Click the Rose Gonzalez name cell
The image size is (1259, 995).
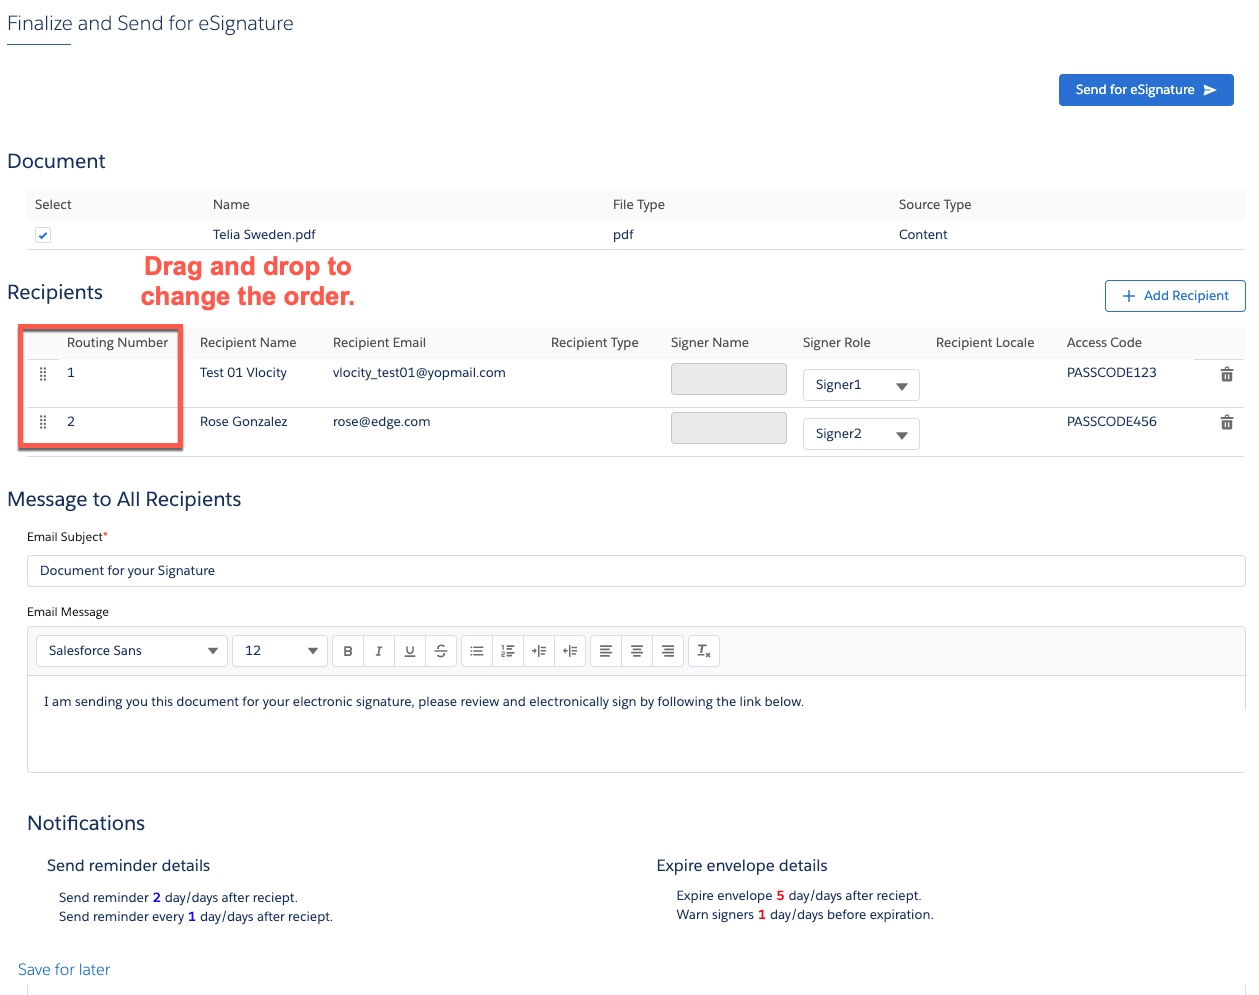click(243, 422)
